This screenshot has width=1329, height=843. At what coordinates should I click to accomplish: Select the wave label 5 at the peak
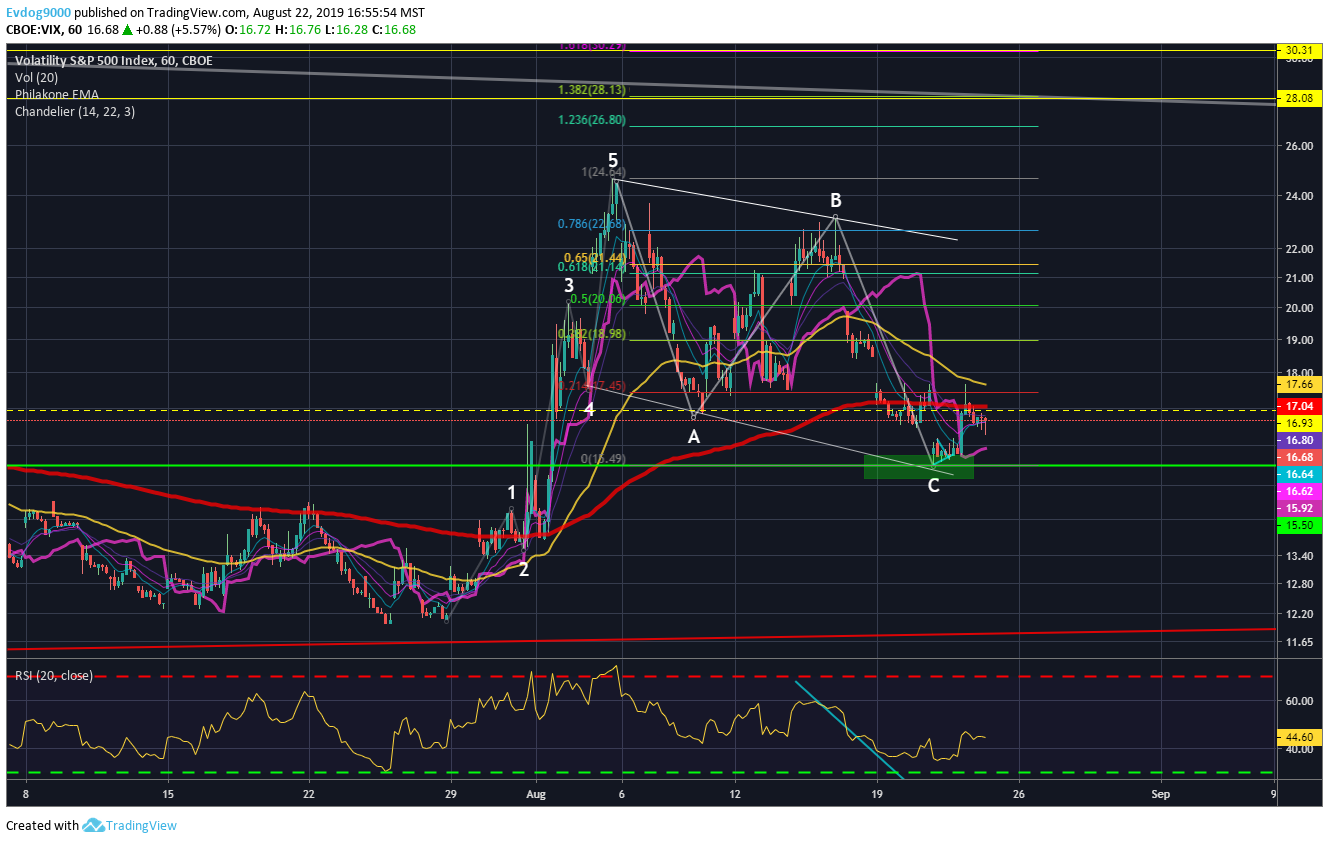point(613,160)
